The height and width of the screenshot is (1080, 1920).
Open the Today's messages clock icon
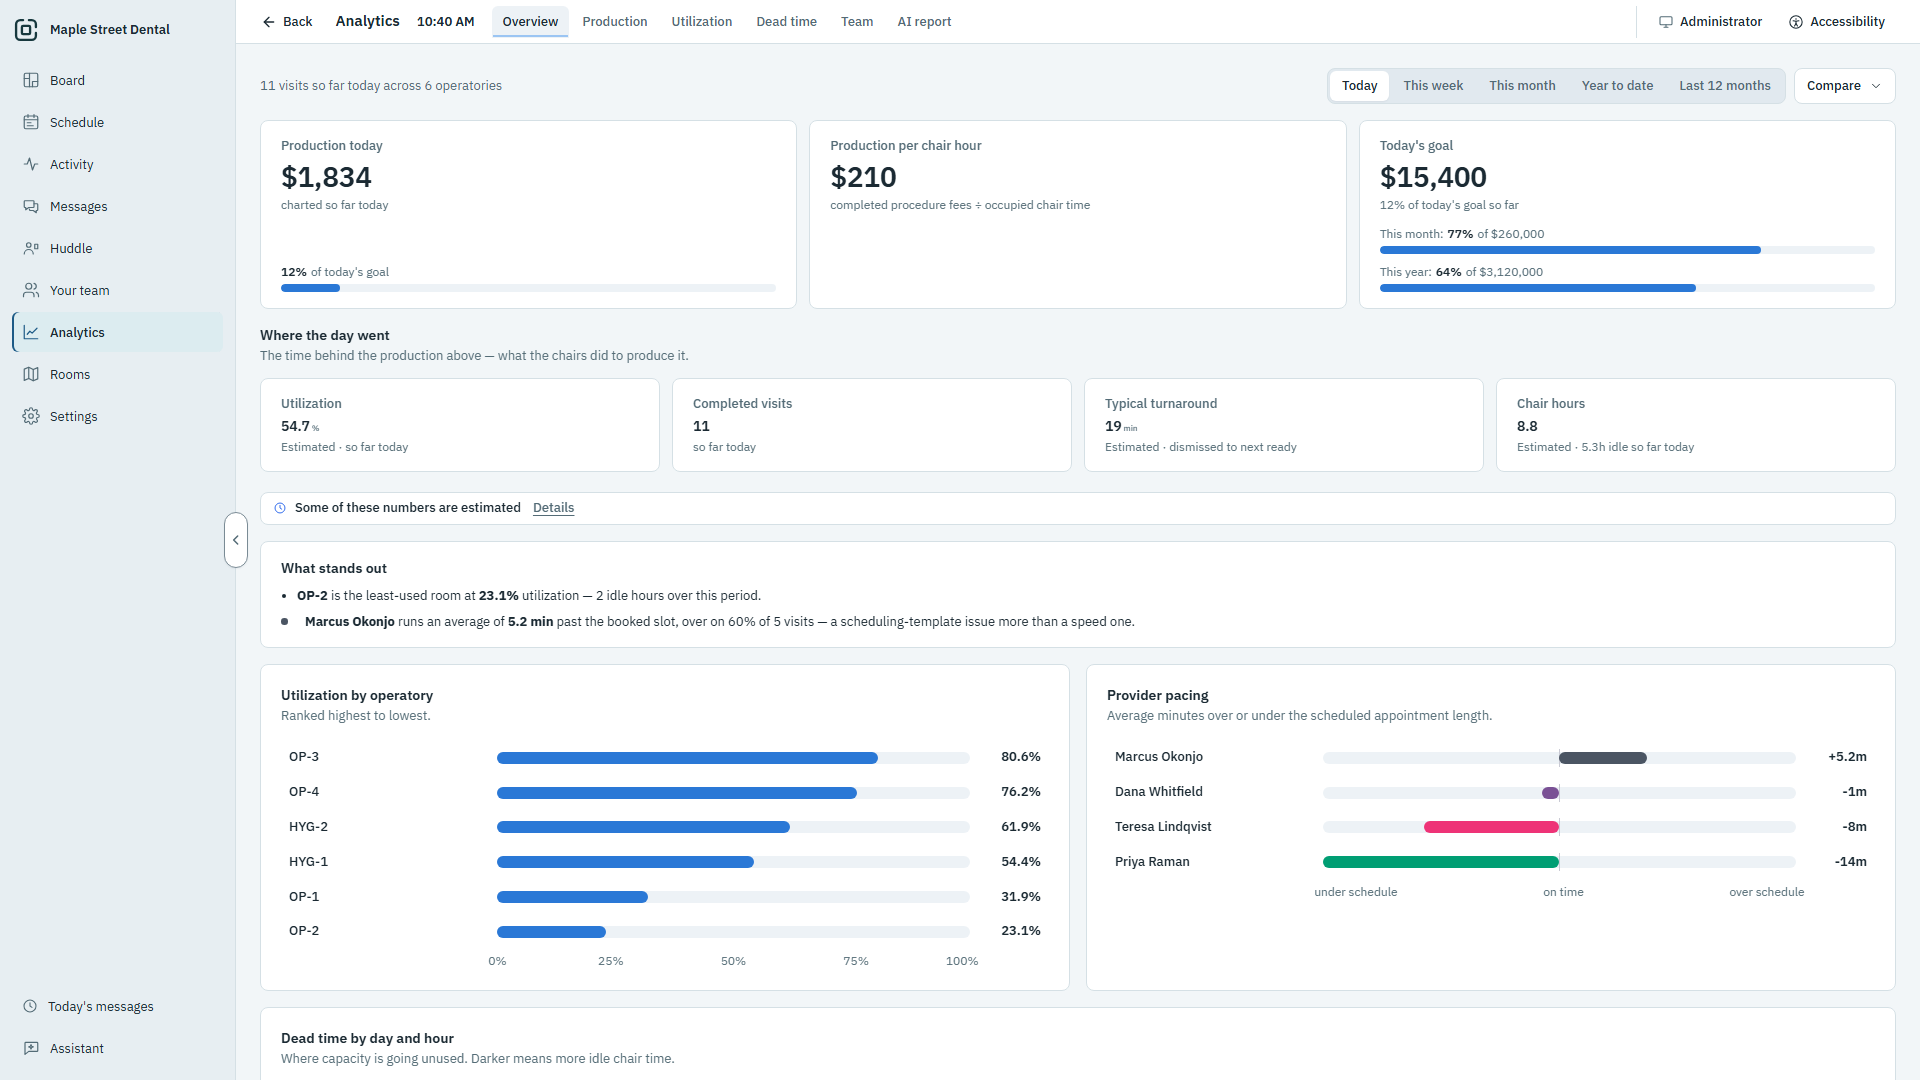tap(30, 1006)
